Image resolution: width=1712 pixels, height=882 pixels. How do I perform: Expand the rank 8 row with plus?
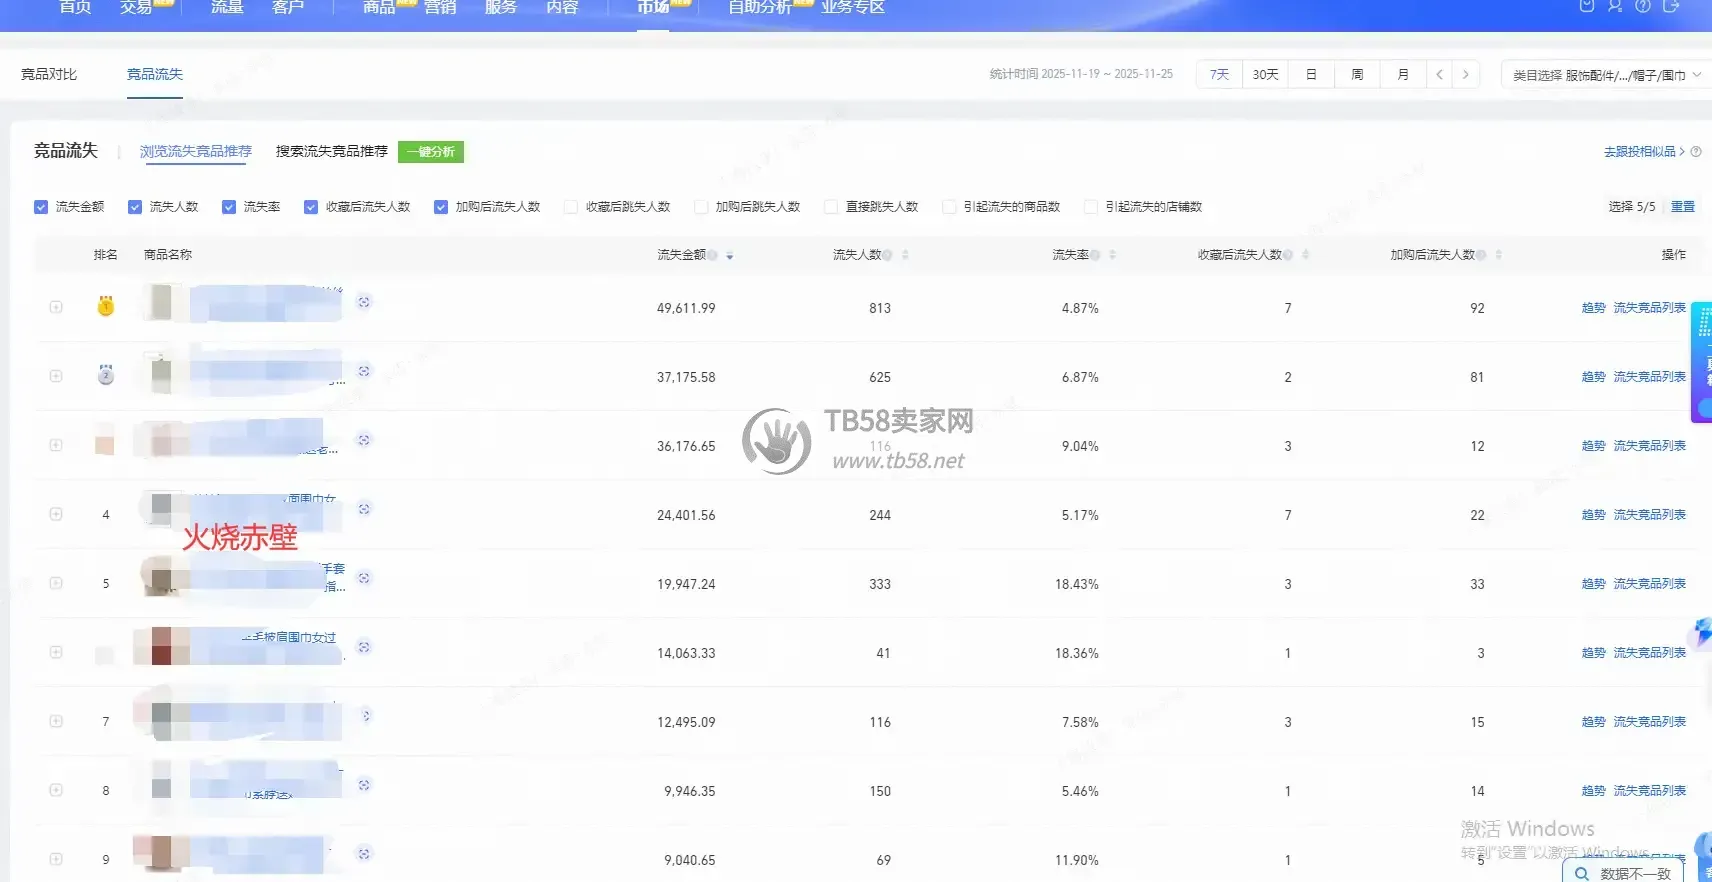click(56, 790)
